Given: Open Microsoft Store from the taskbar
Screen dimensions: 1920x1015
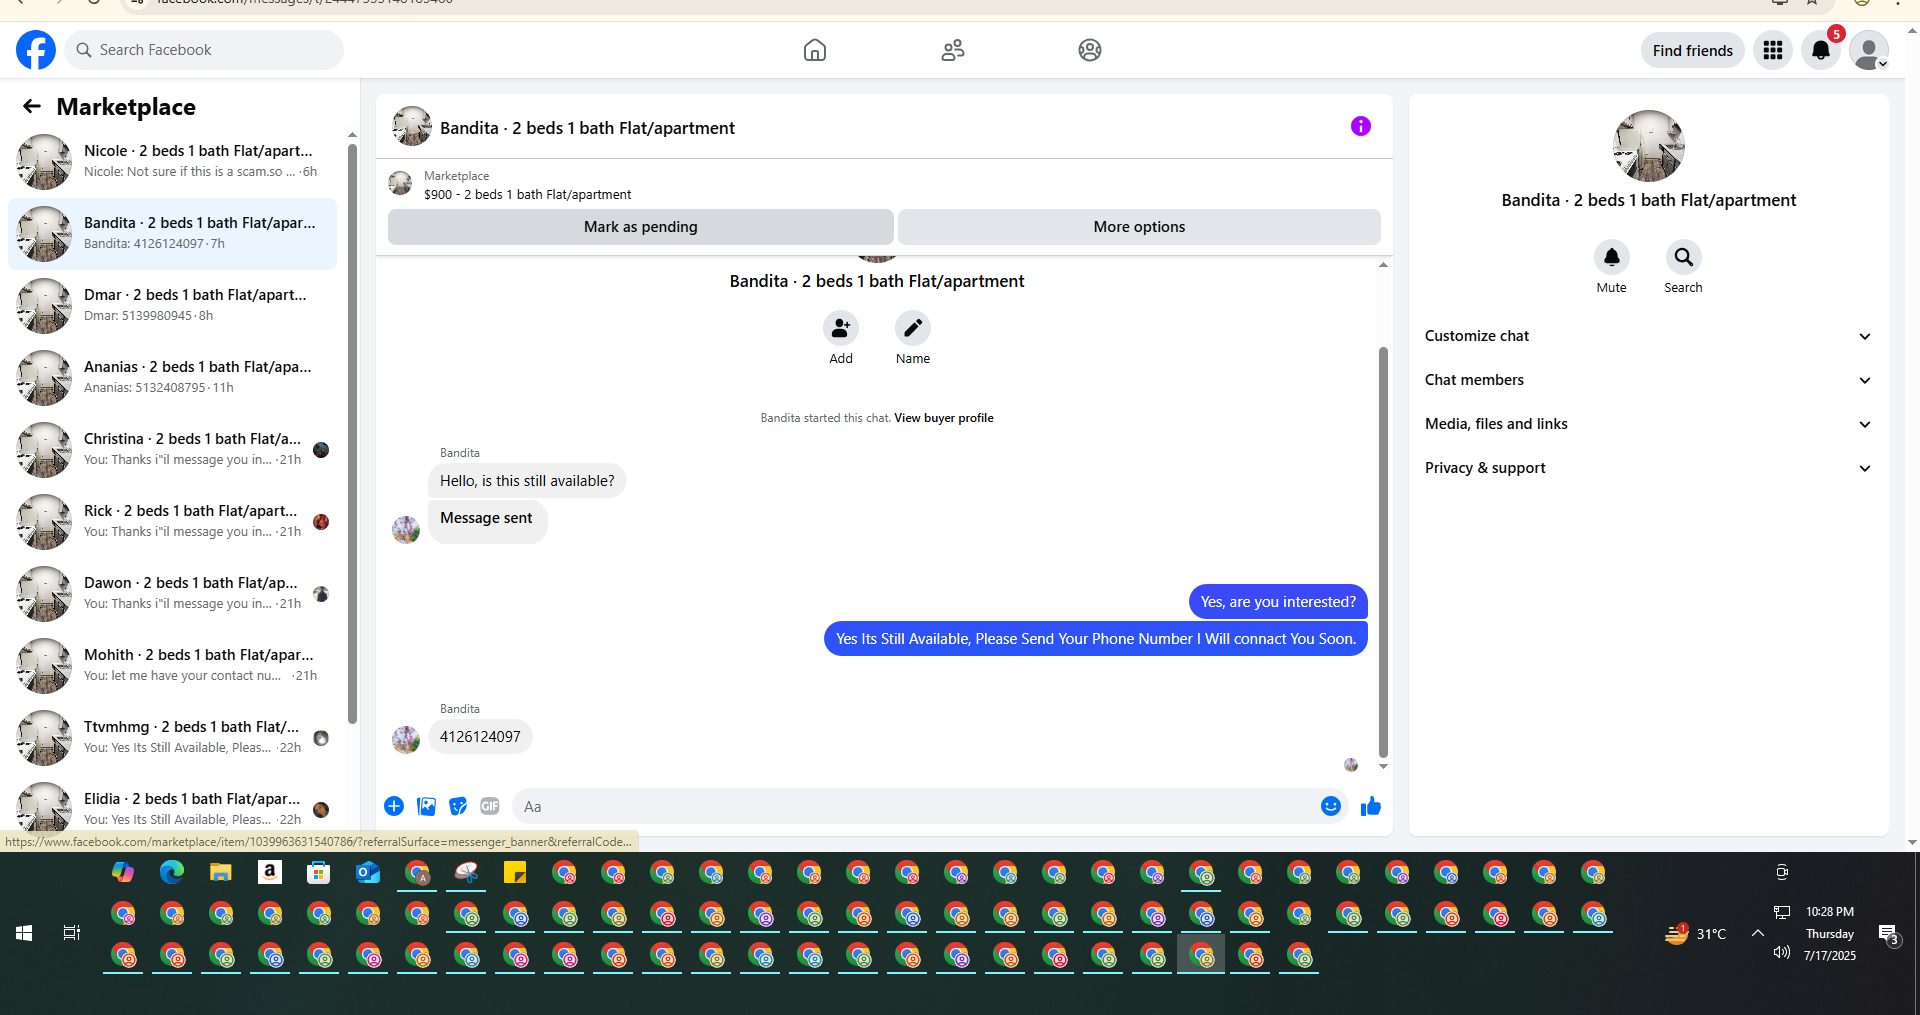Looking at the screenshot, I should (x=319, y=873).
